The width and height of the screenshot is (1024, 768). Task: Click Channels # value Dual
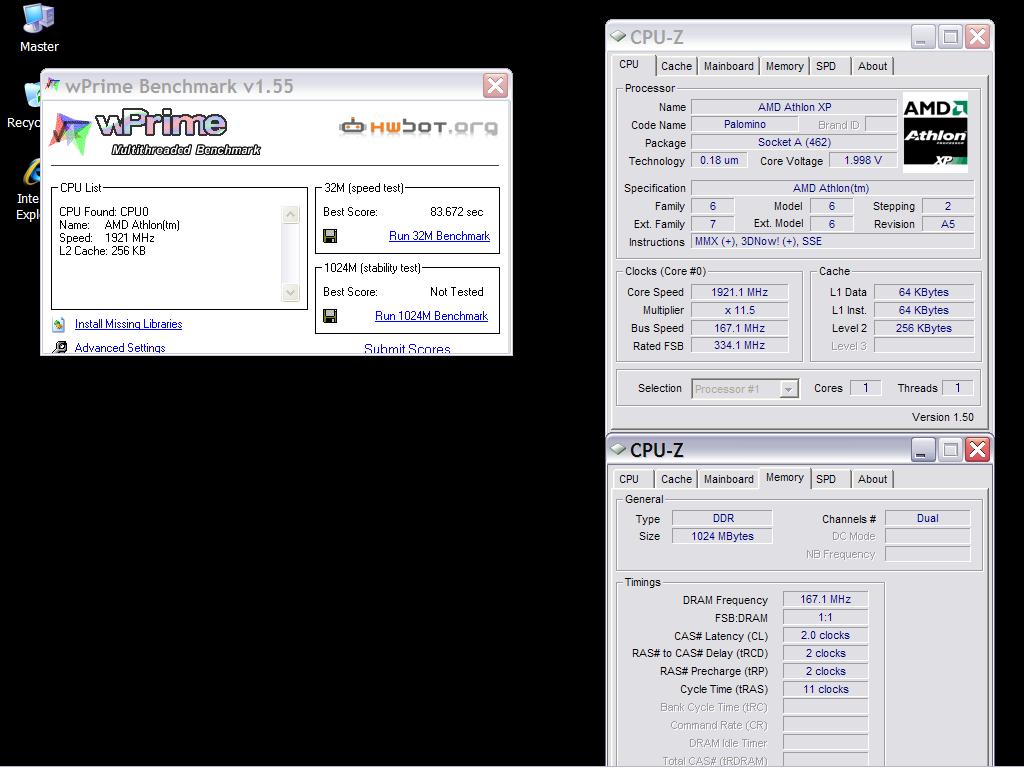[x=927, y=519]
